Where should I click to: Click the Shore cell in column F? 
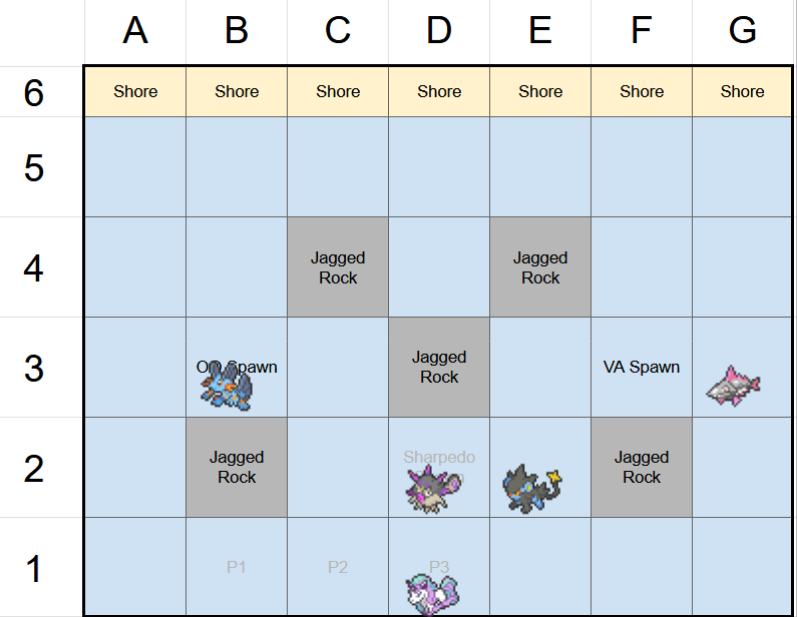tap(641, 92)
